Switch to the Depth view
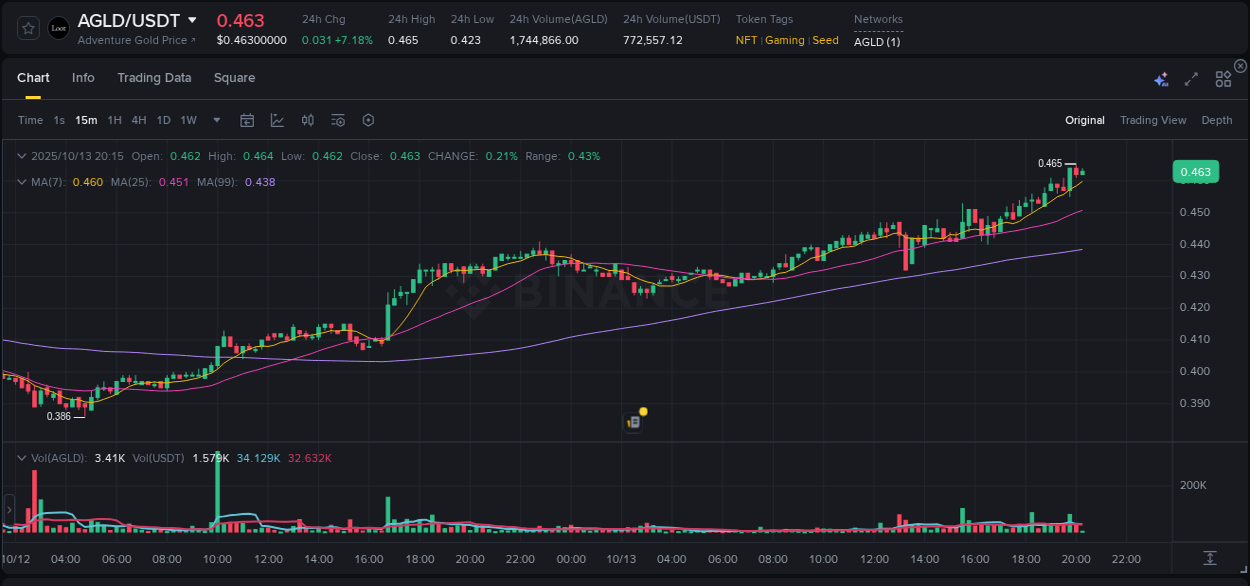 (x=1216, y=120)
